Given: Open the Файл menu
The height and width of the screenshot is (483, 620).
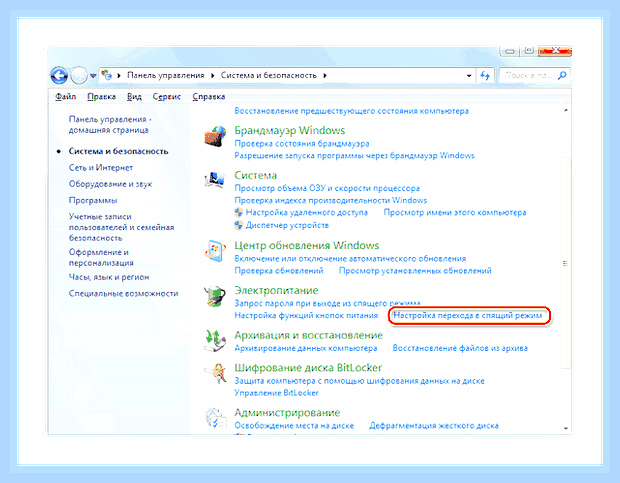Looking at the screenshot, I should tap(66, 96).
